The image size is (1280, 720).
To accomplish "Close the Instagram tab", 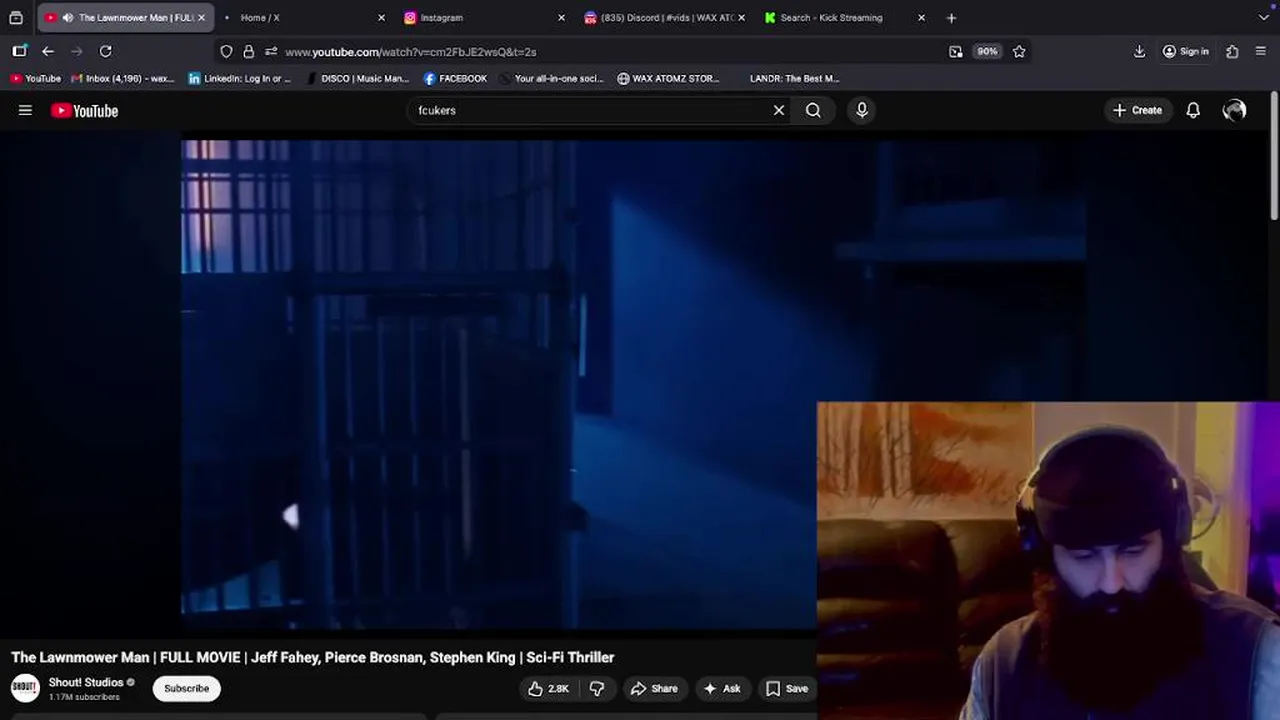I will pyautogui.click(x=561, y=18).
